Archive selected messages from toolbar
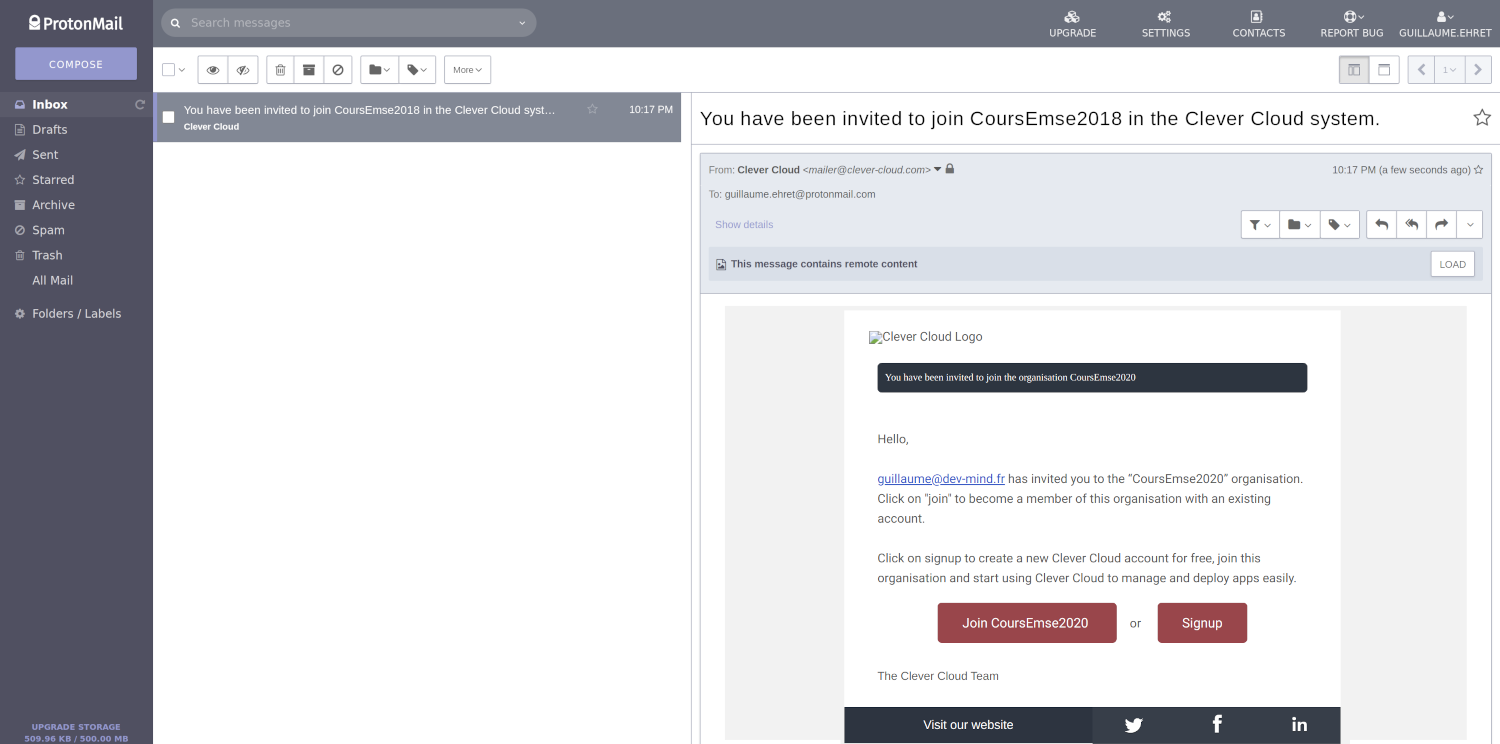Image resolution: width=1500 pixels, height=744 pixels. 309,70
